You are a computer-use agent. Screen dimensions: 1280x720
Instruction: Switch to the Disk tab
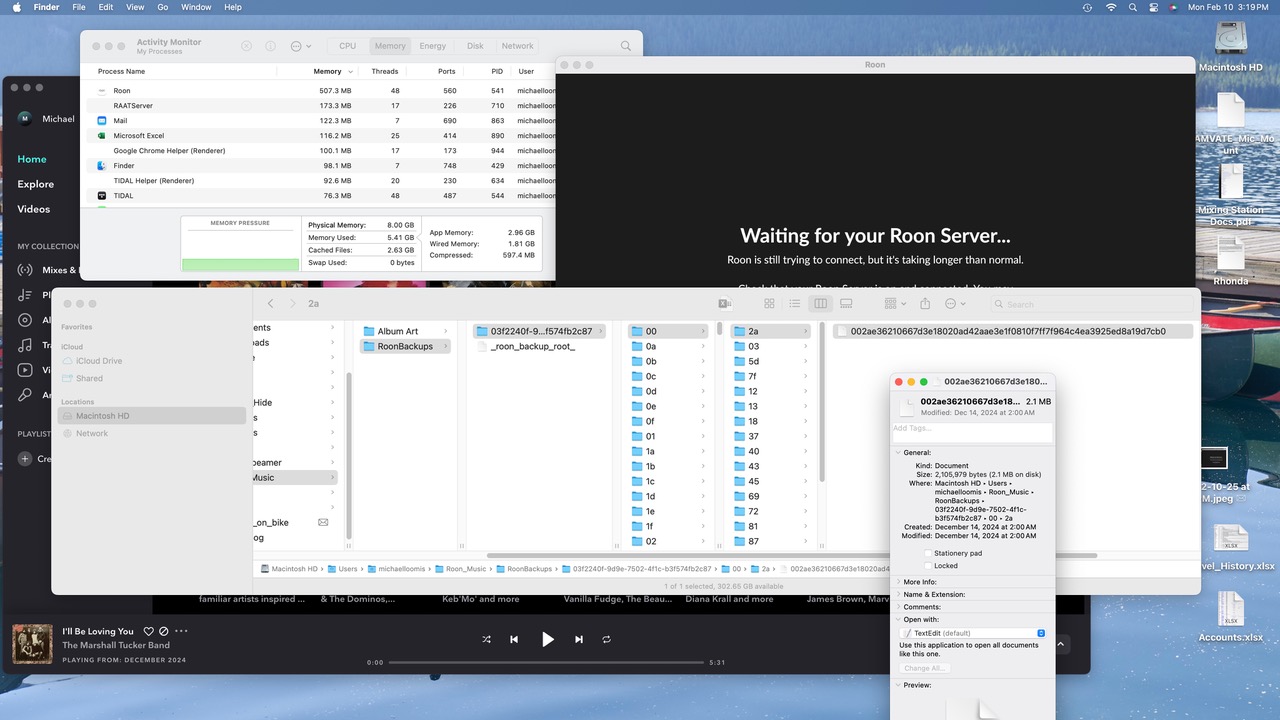click(475, 46)
